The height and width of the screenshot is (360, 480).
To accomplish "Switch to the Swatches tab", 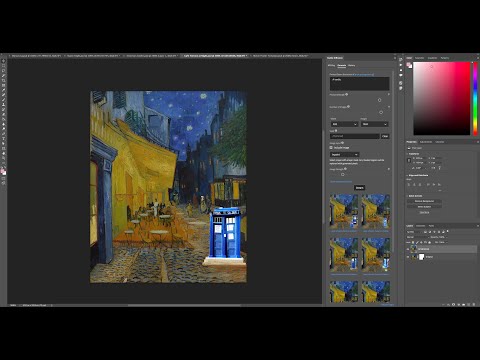I will [420, 58].
